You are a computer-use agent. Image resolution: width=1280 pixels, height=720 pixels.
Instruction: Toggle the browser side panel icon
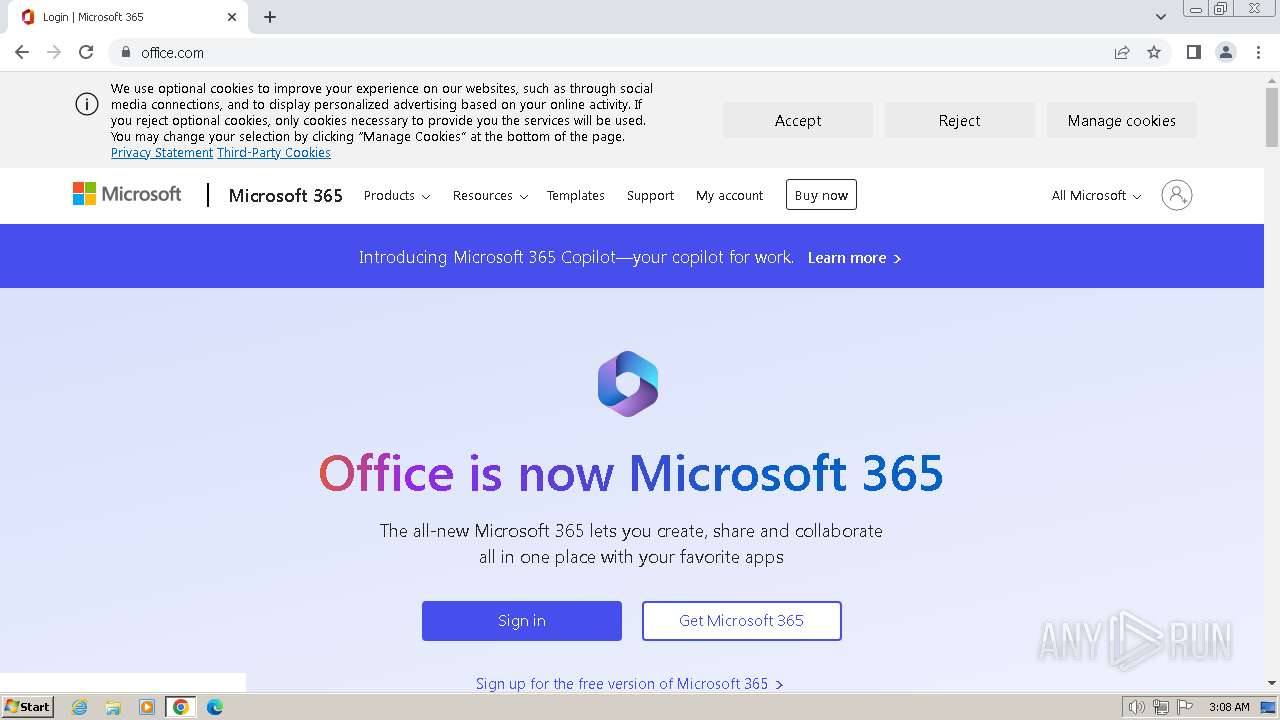click(1193, 52)
